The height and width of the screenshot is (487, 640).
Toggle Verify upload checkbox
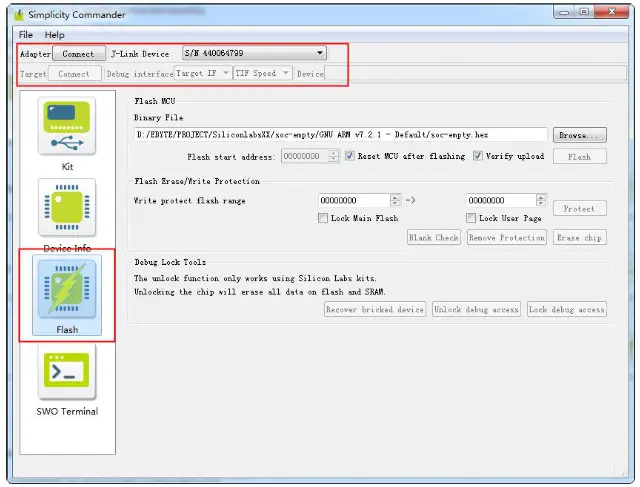tap(477, 156)
